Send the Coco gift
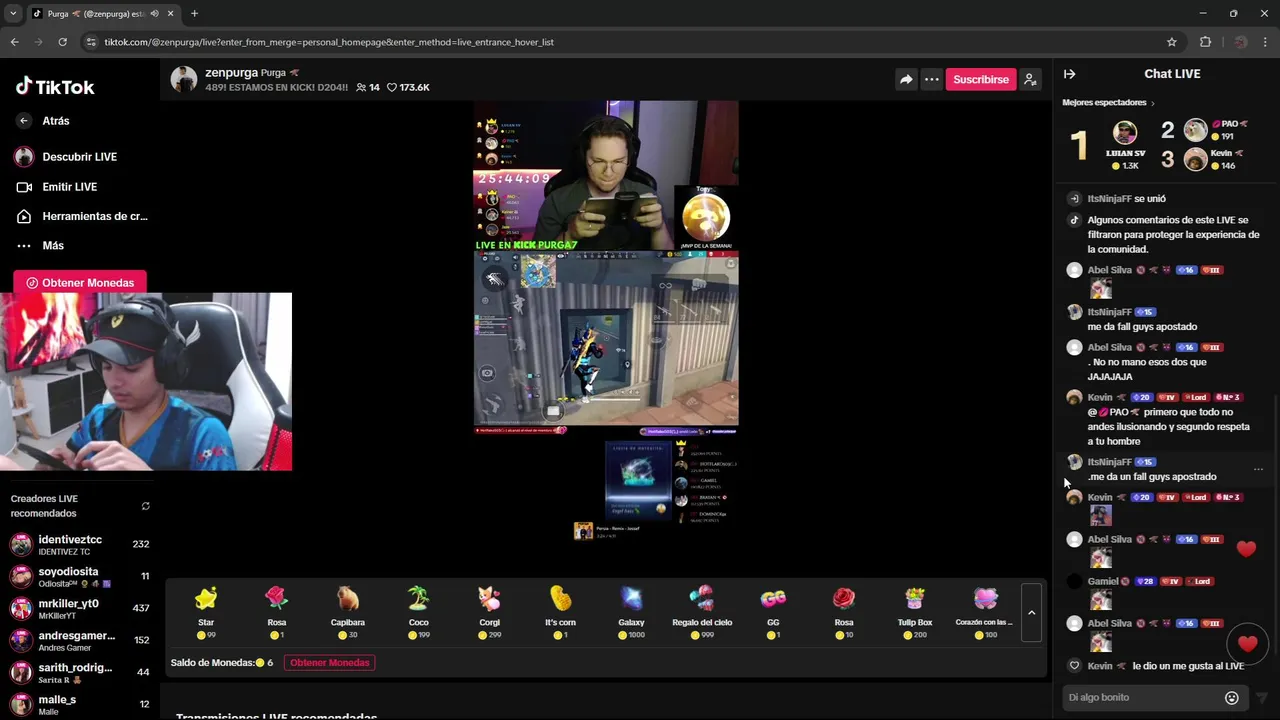1280x720 pixels. (418, 611)
